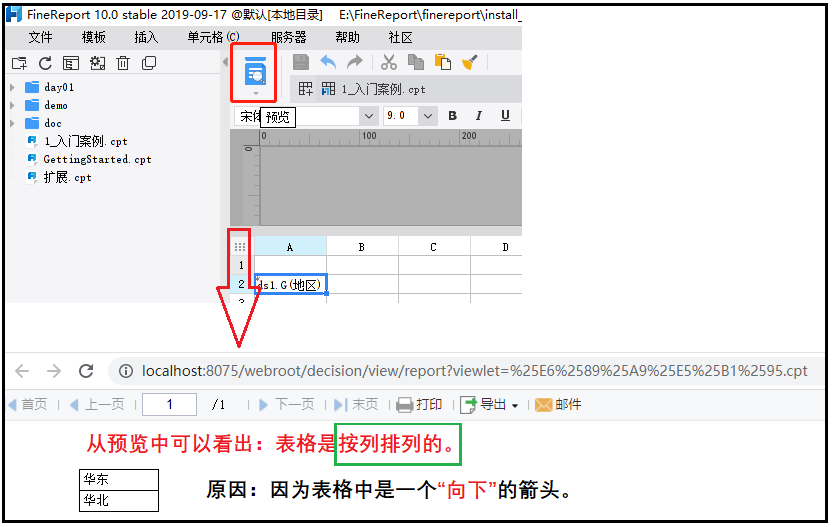Select the 1_入门案例.cpt document tab
The height and width of the screenshot is (527, 832).
coord(374,89)
